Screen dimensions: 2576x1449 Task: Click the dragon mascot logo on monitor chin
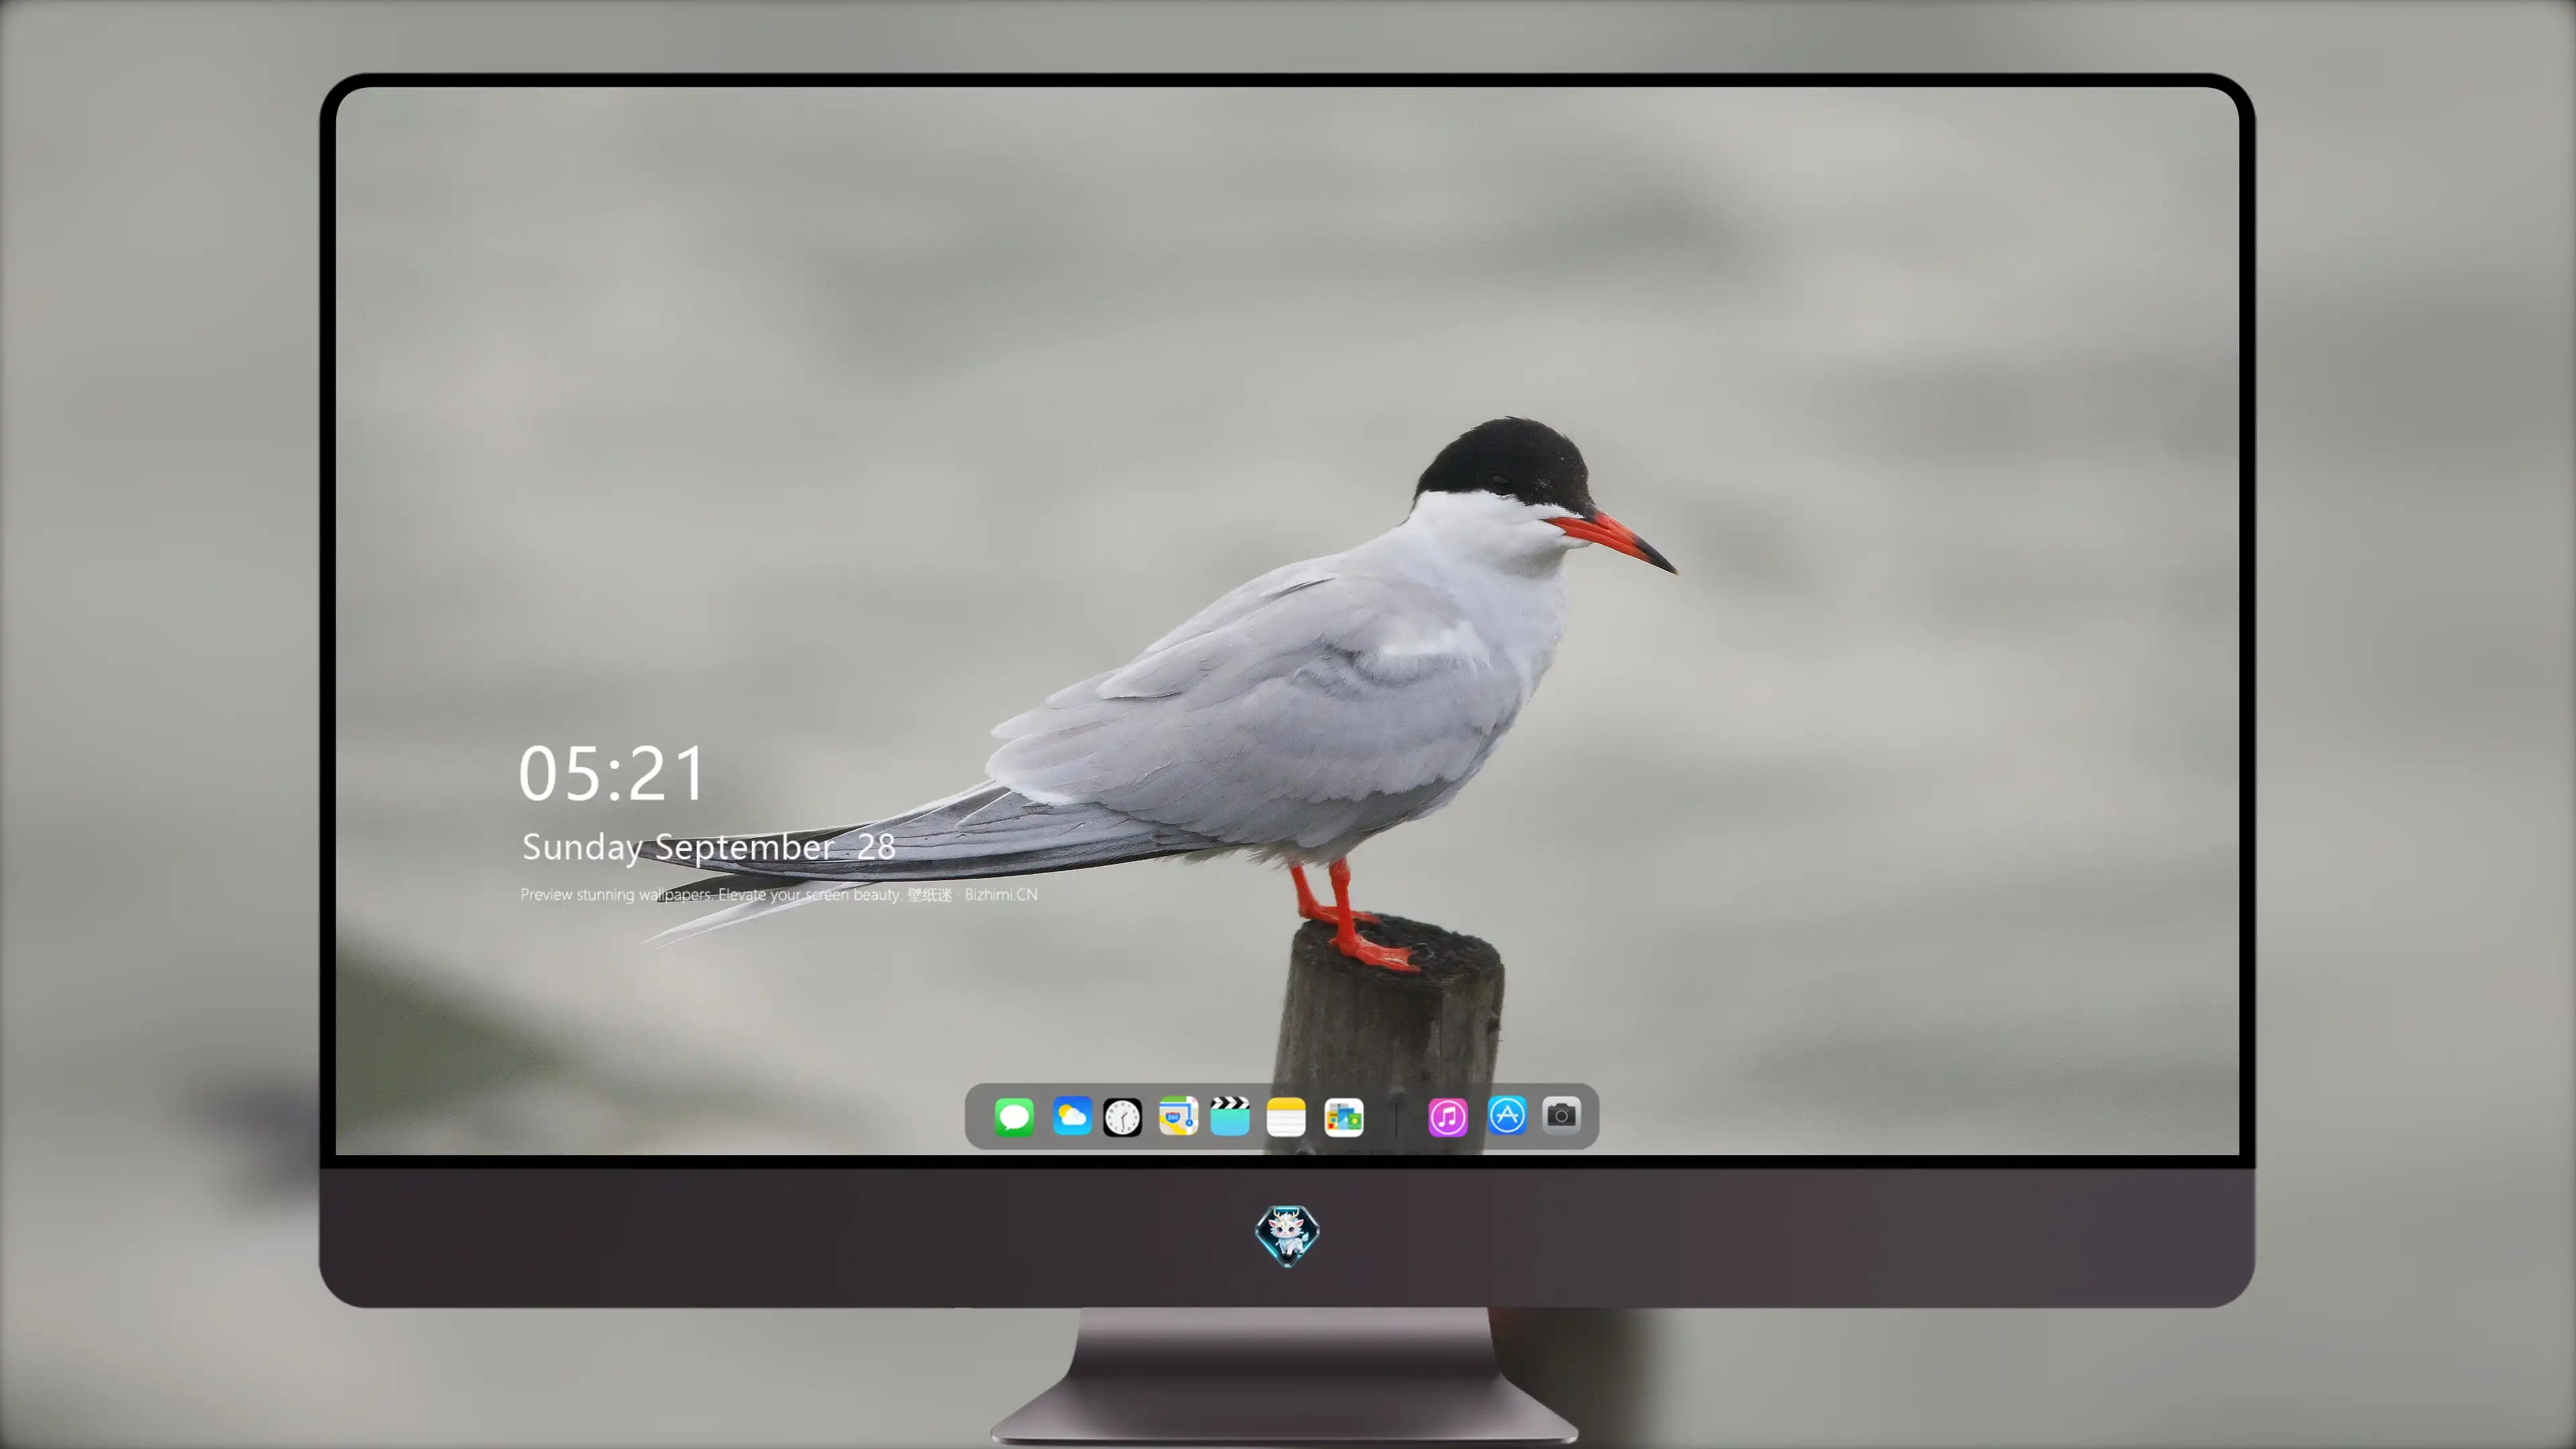[x=1287, y=1235]
